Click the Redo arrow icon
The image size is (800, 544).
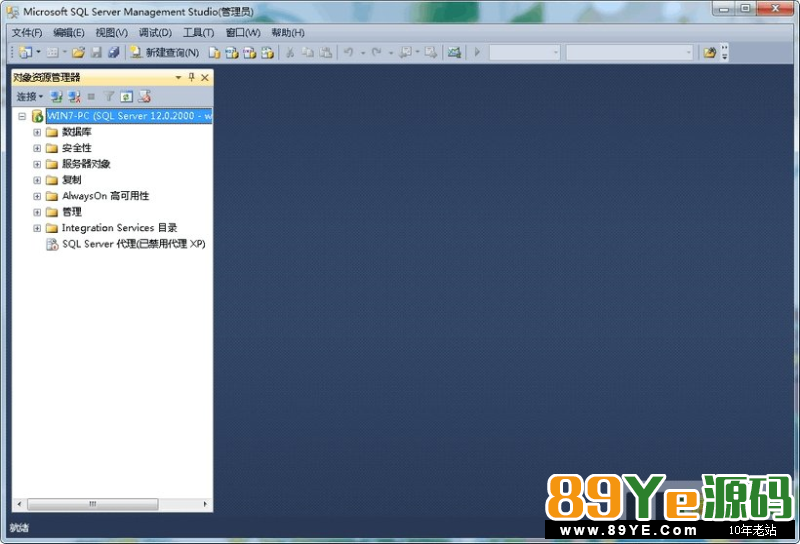(377, 52)
